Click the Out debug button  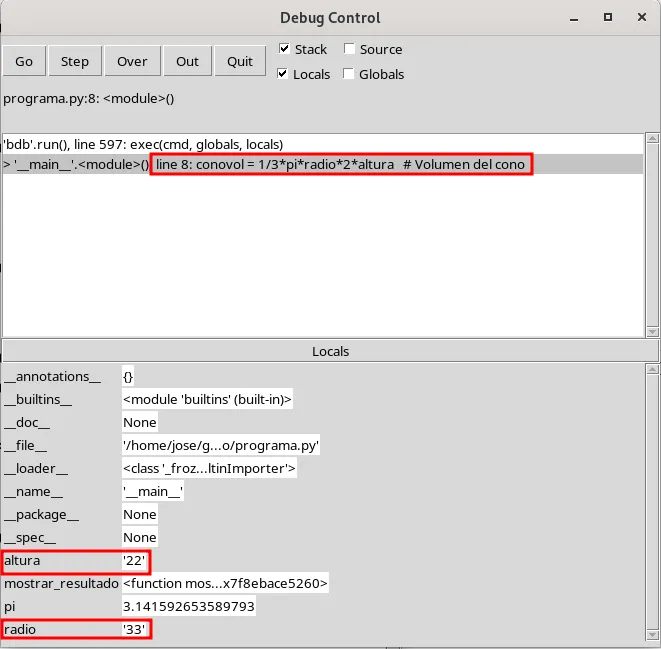pyautogui.click(x=188, y=62)
